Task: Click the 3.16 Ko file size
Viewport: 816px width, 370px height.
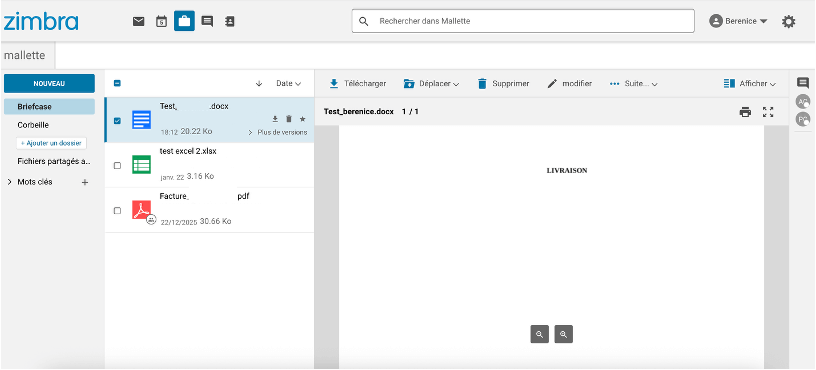Action: tap(200, 176)
